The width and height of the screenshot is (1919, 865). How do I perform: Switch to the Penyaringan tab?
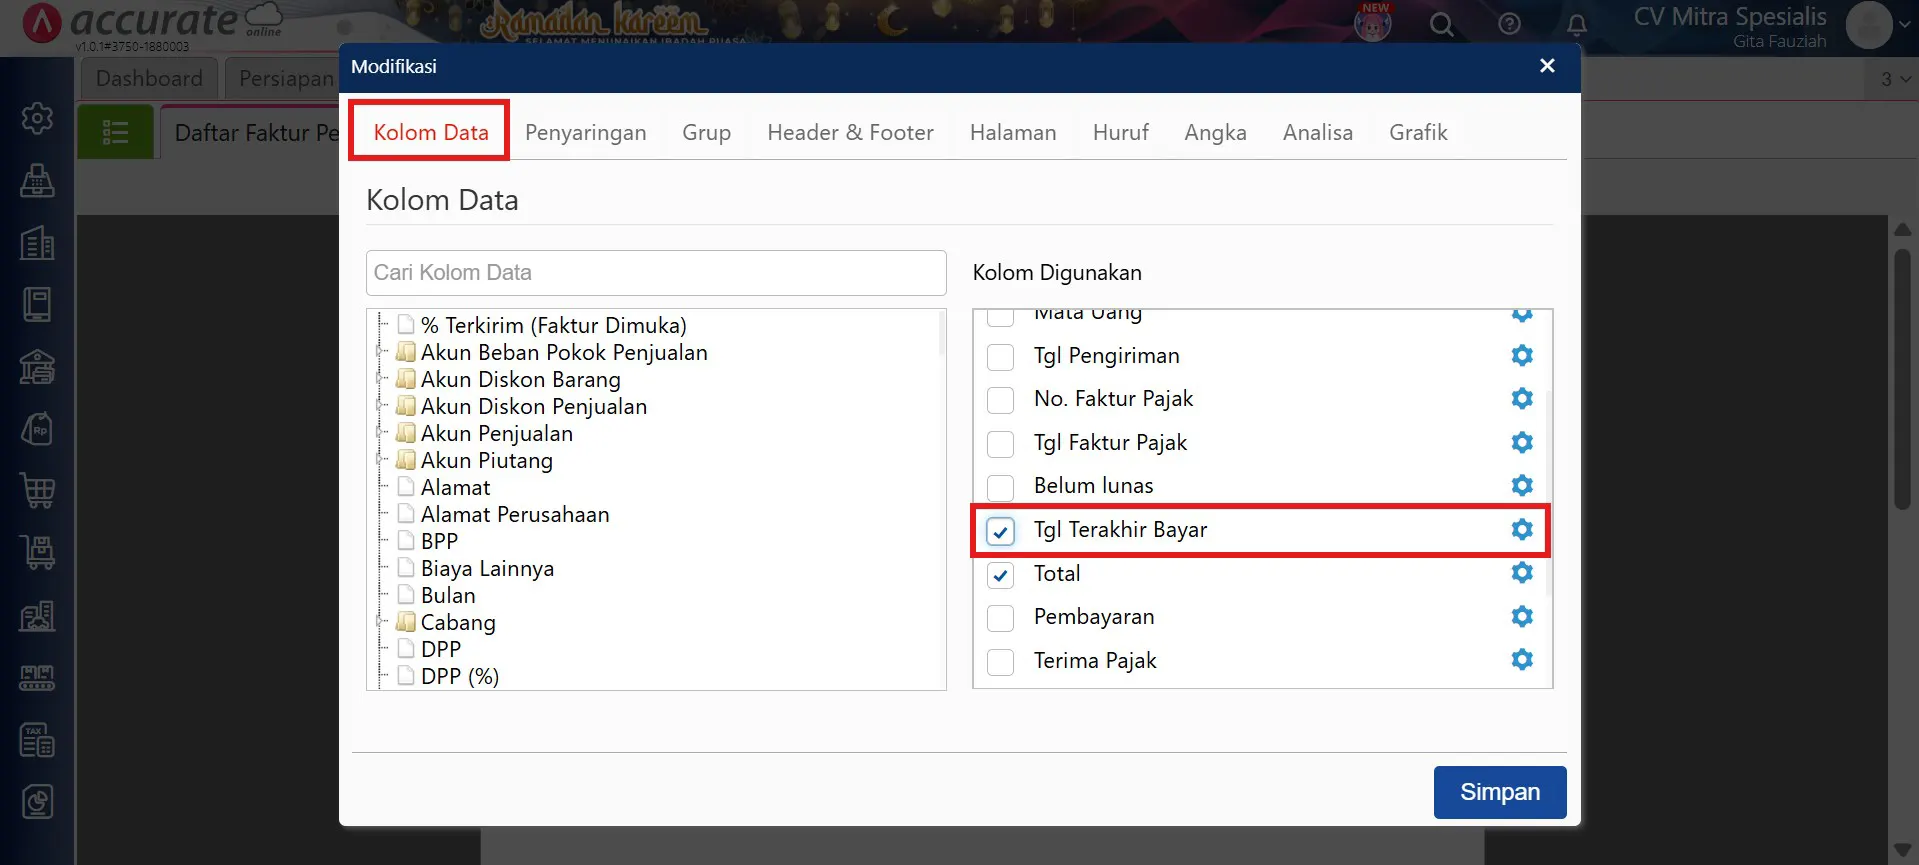click(x=585, y=132)
